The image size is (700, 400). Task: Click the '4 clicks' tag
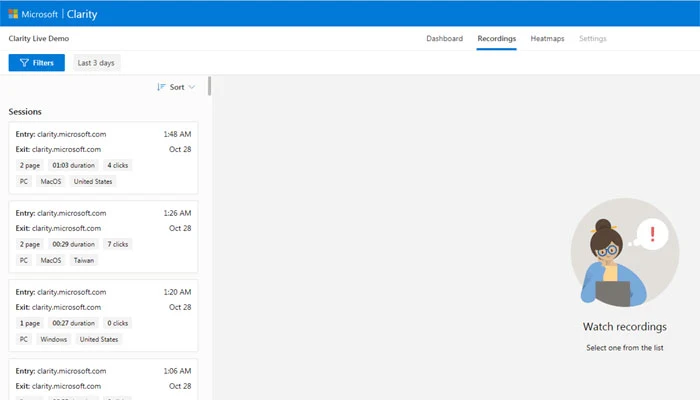click(117, 165)
